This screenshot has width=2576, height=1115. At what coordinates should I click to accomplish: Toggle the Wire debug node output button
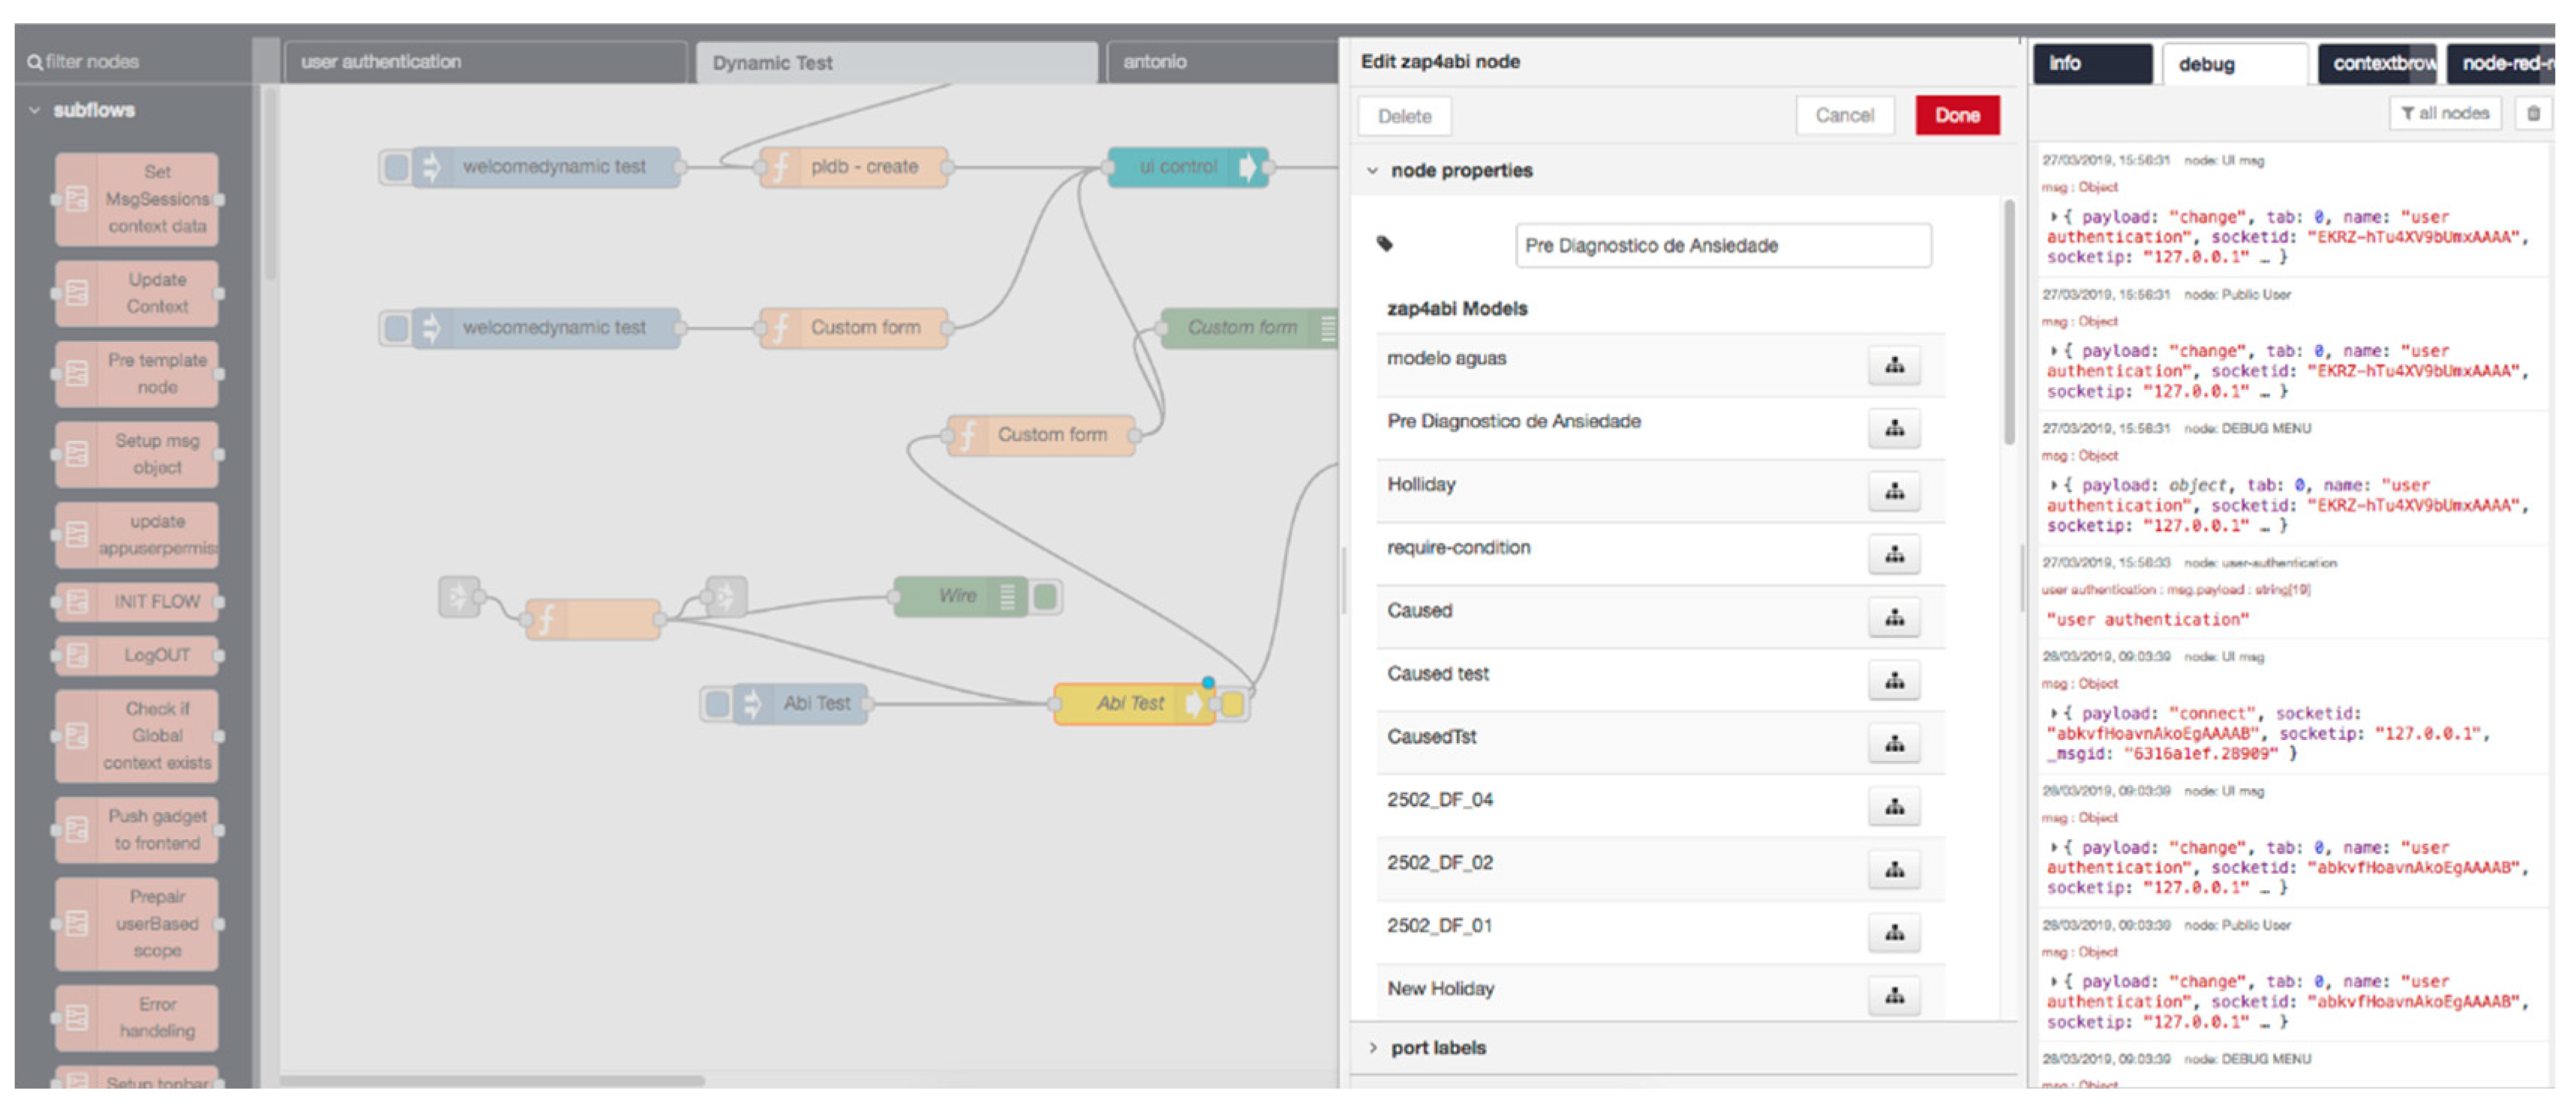click(x=1045, y=597)
